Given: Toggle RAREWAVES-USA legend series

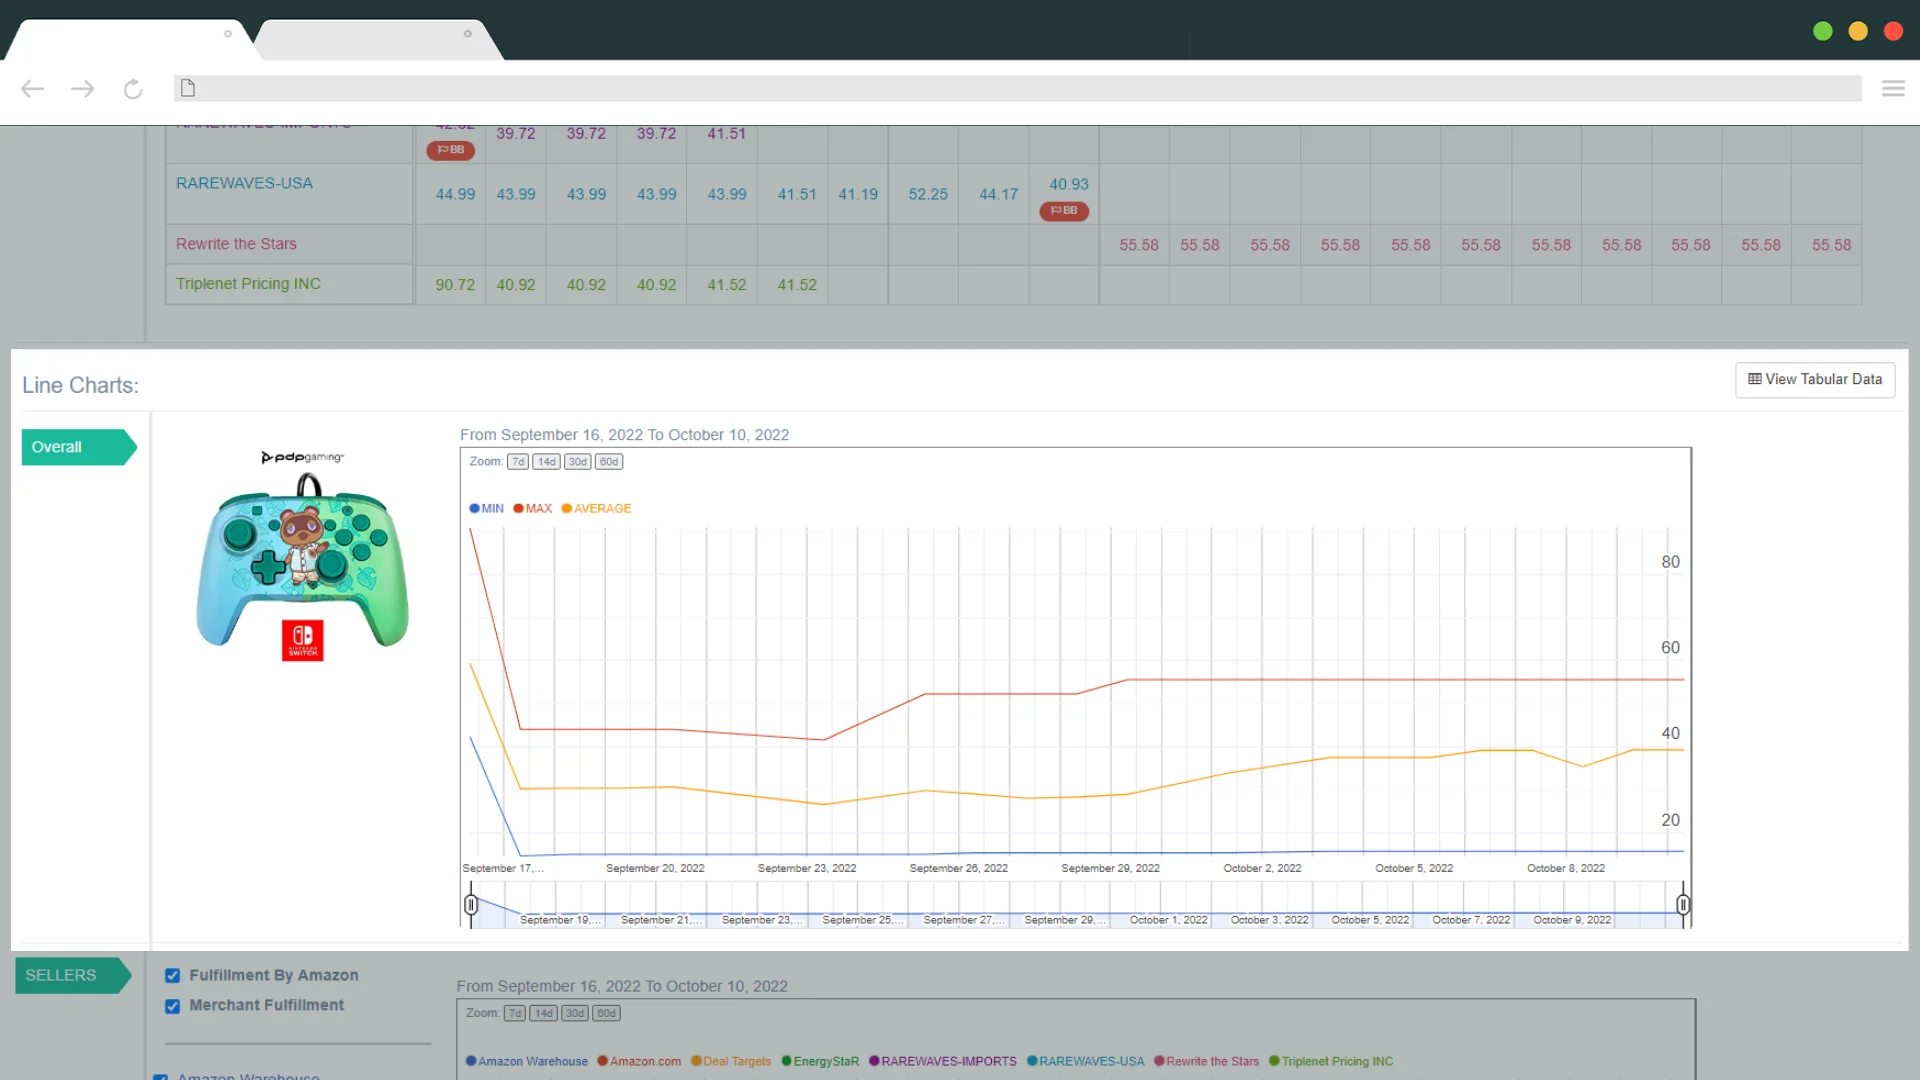Looking at the screenshot, I should click(1085, 1062).
